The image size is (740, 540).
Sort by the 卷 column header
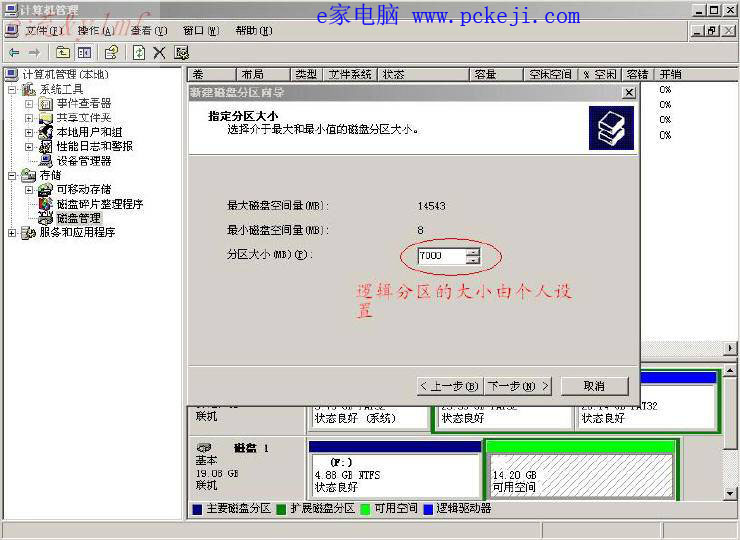[x=212, y=75]
